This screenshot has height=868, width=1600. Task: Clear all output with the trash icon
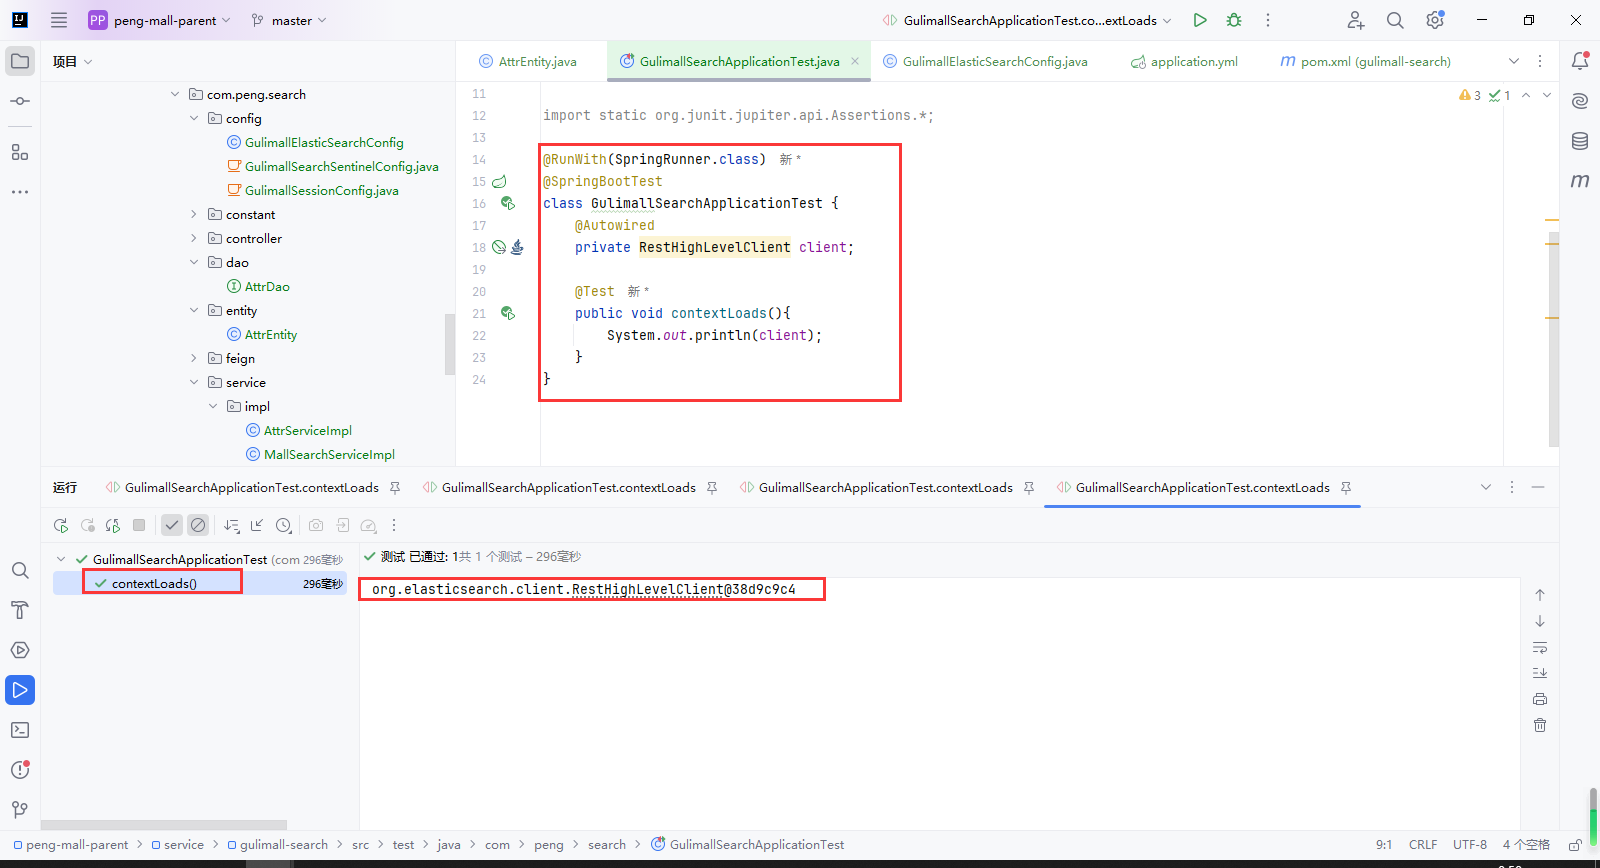click(x=1540, y=725)
